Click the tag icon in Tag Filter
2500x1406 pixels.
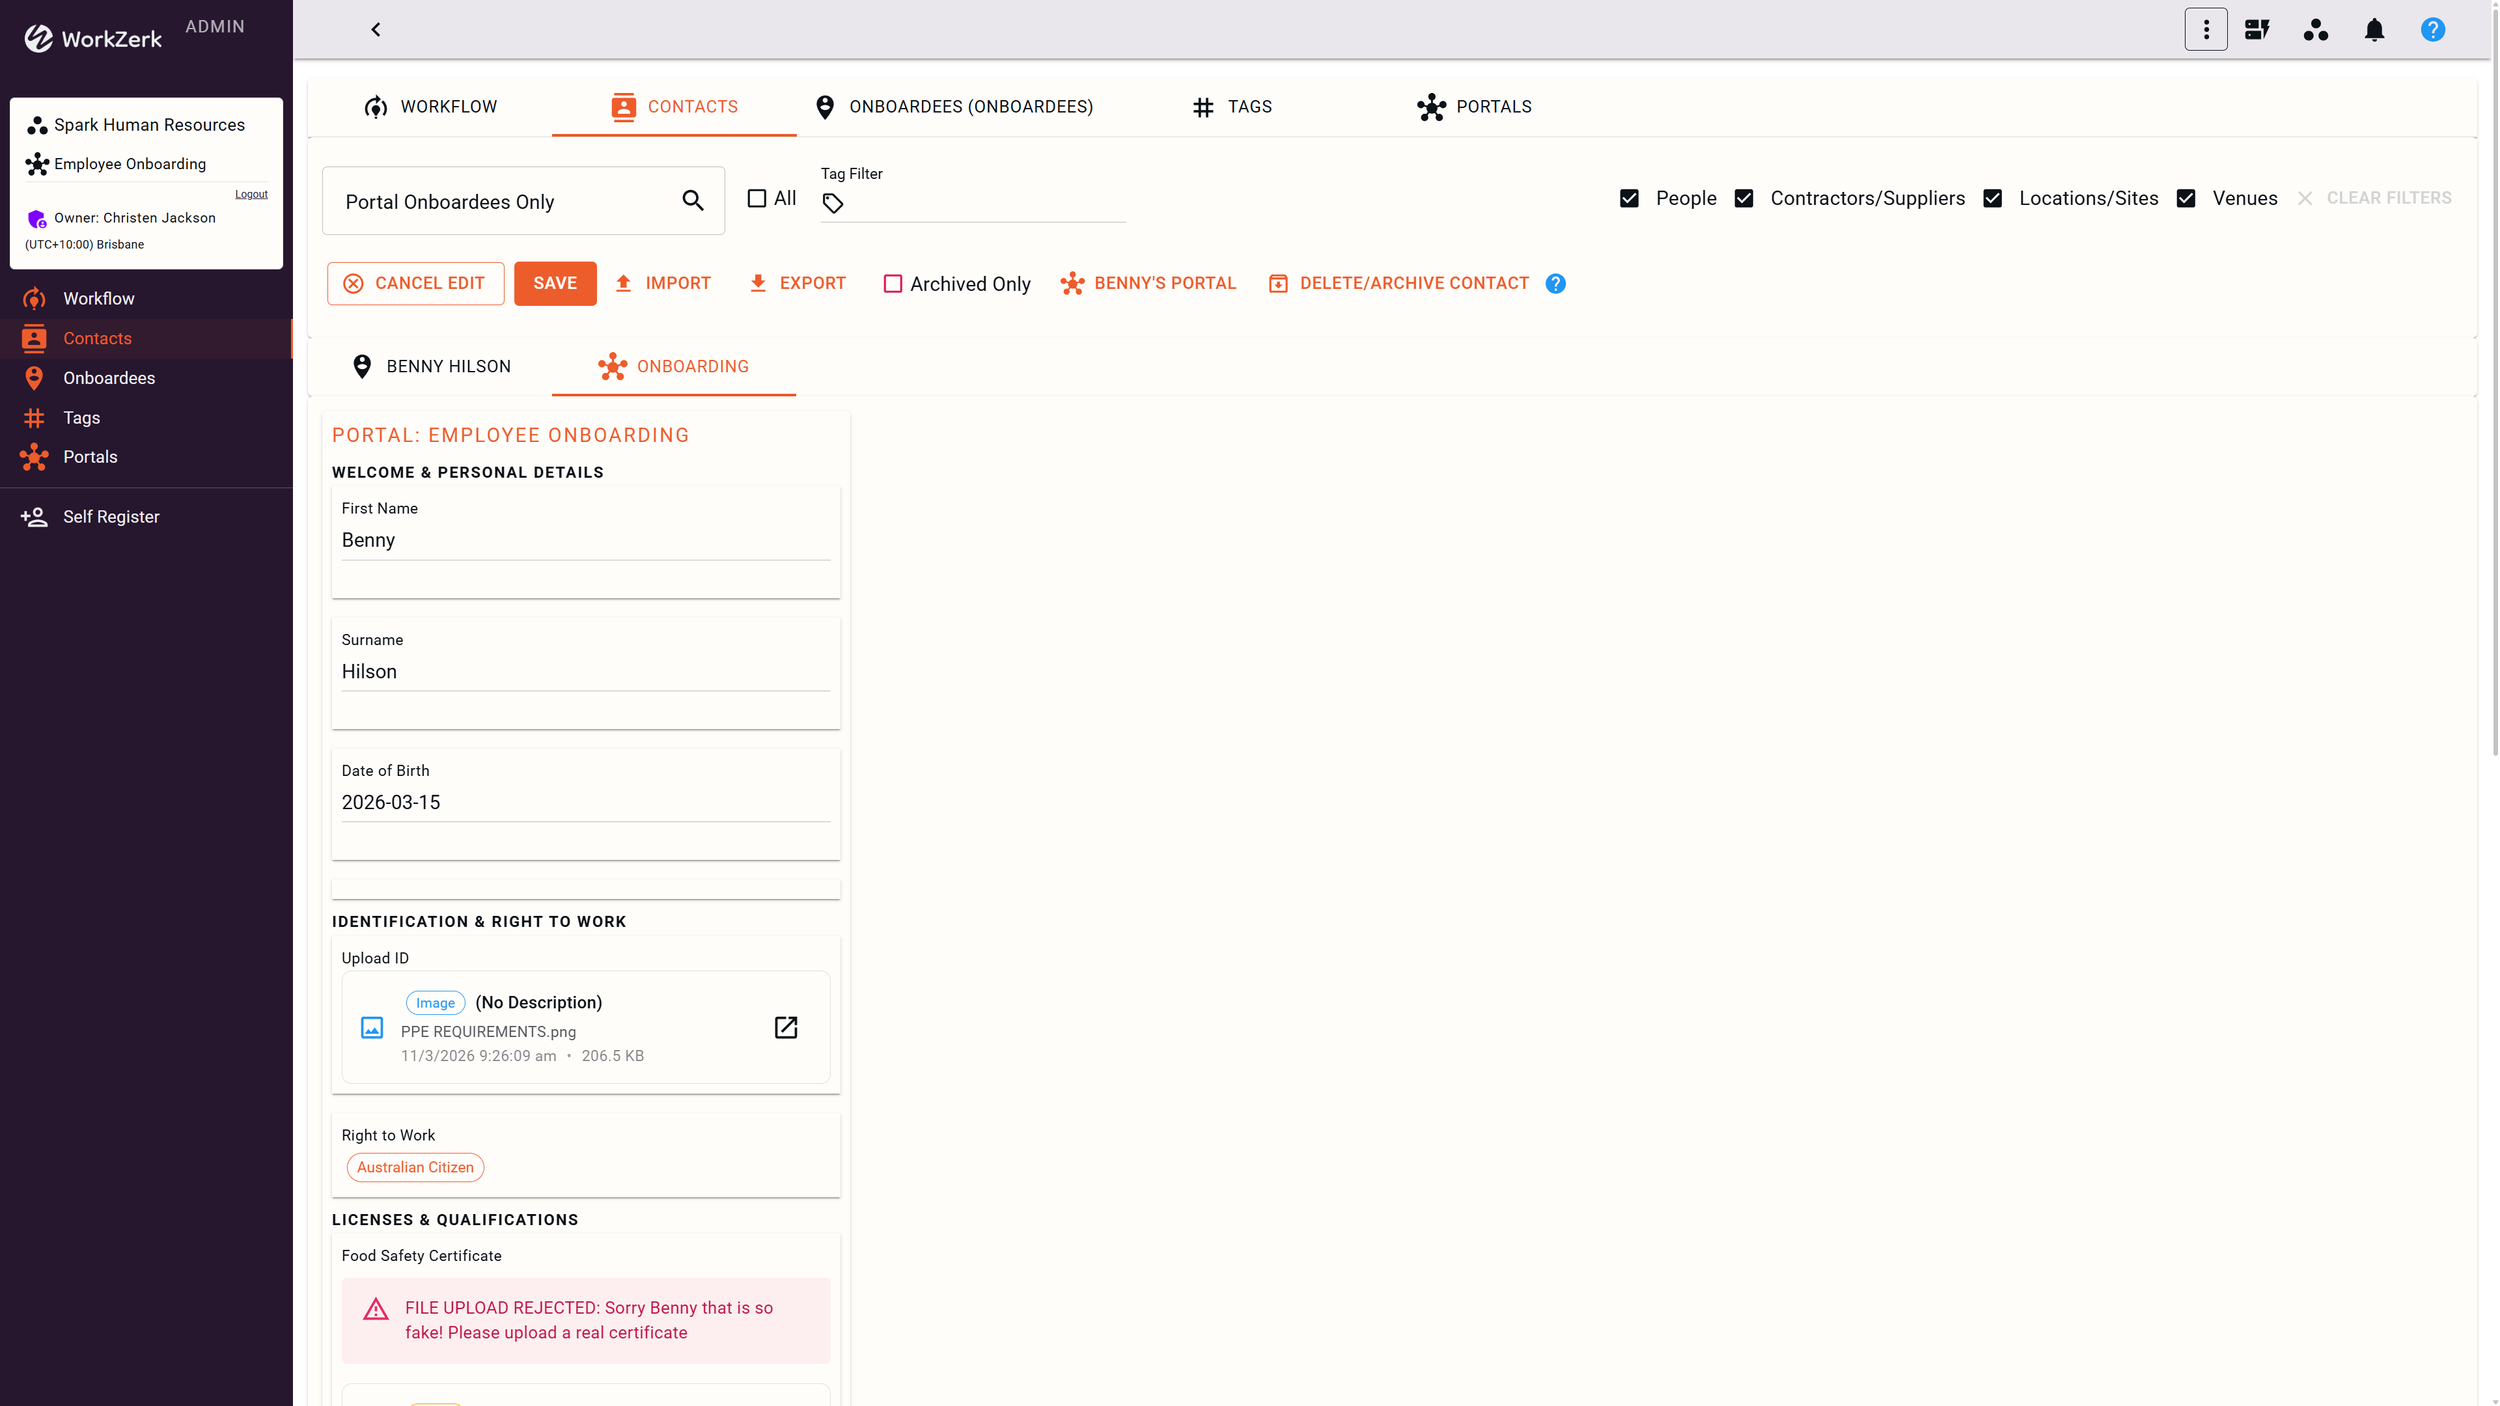coord(833,204)
